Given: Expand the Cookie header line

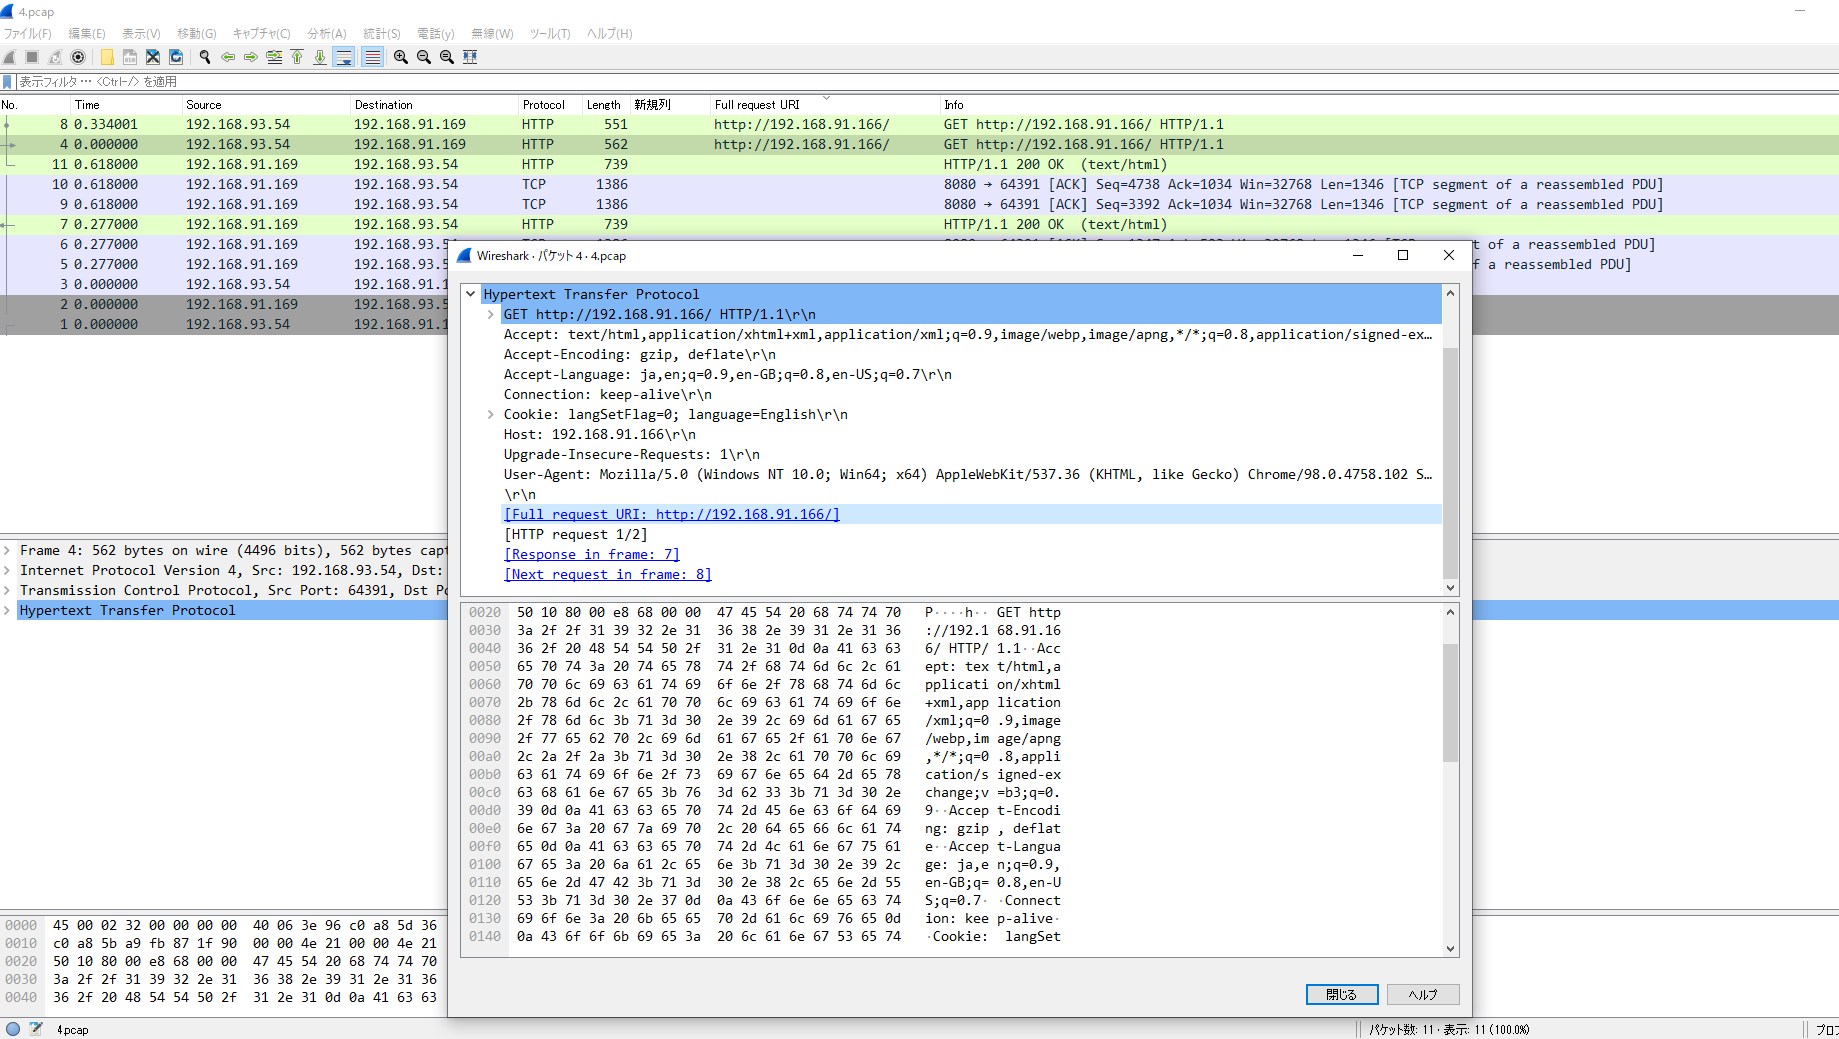Looking at the screenshot, I should [491, 414].
